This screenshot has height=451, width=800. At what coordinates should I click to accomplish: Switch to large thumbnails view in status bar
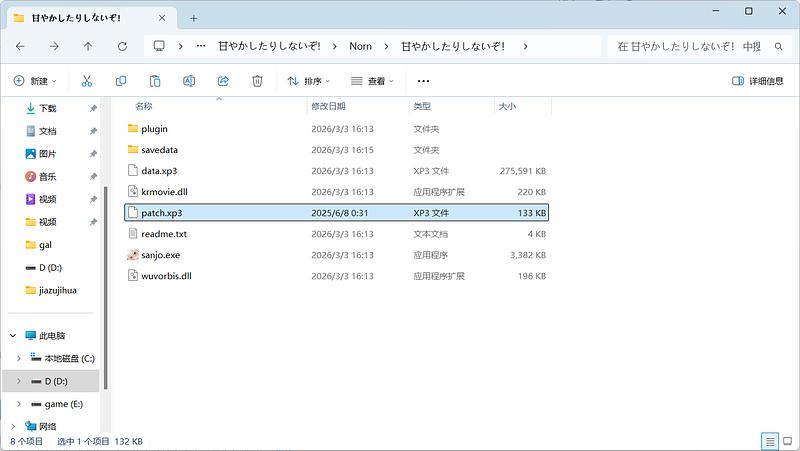point(787,440)
